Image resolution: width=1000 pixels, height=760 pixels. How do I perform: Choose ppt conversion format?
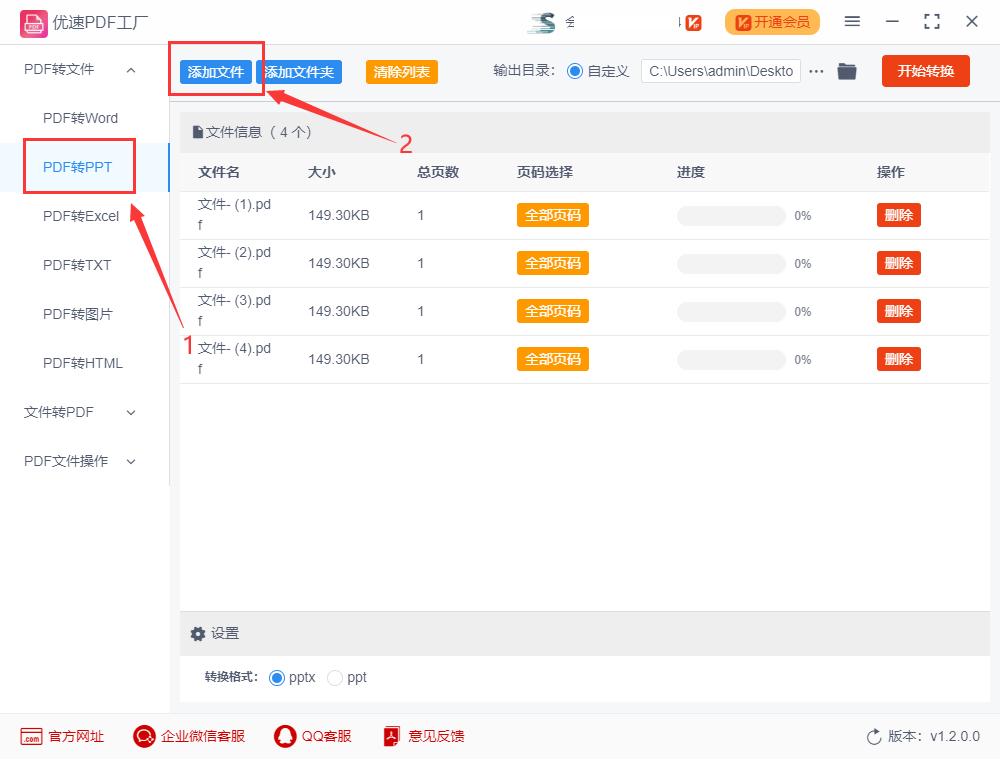[334, 677]
